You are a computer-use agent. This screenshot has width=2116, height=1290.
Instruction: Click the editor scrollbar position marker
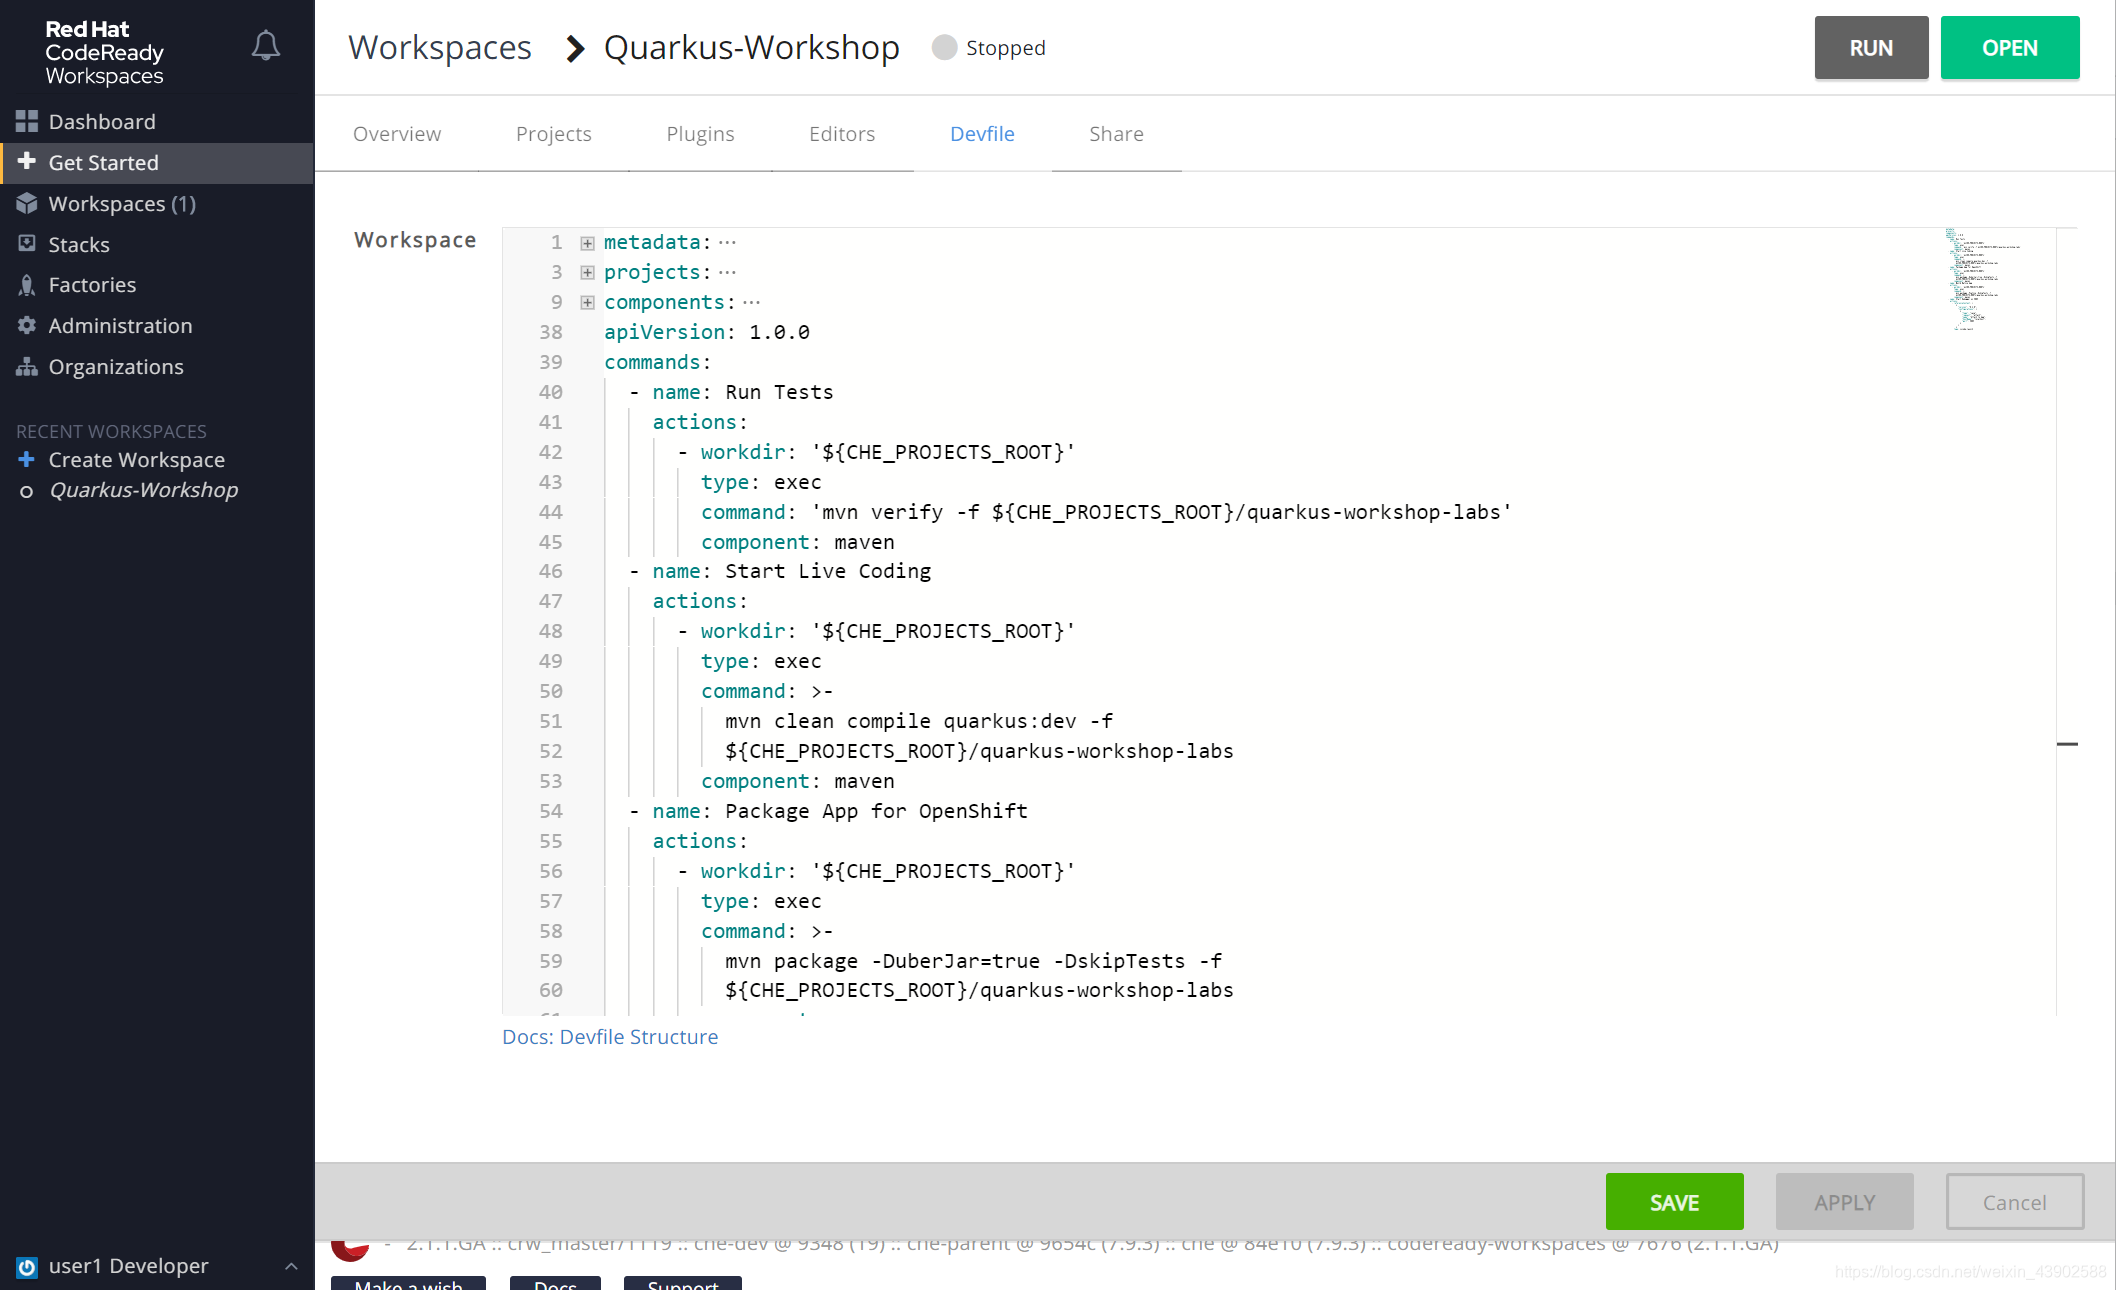(x=2067, y=744)
